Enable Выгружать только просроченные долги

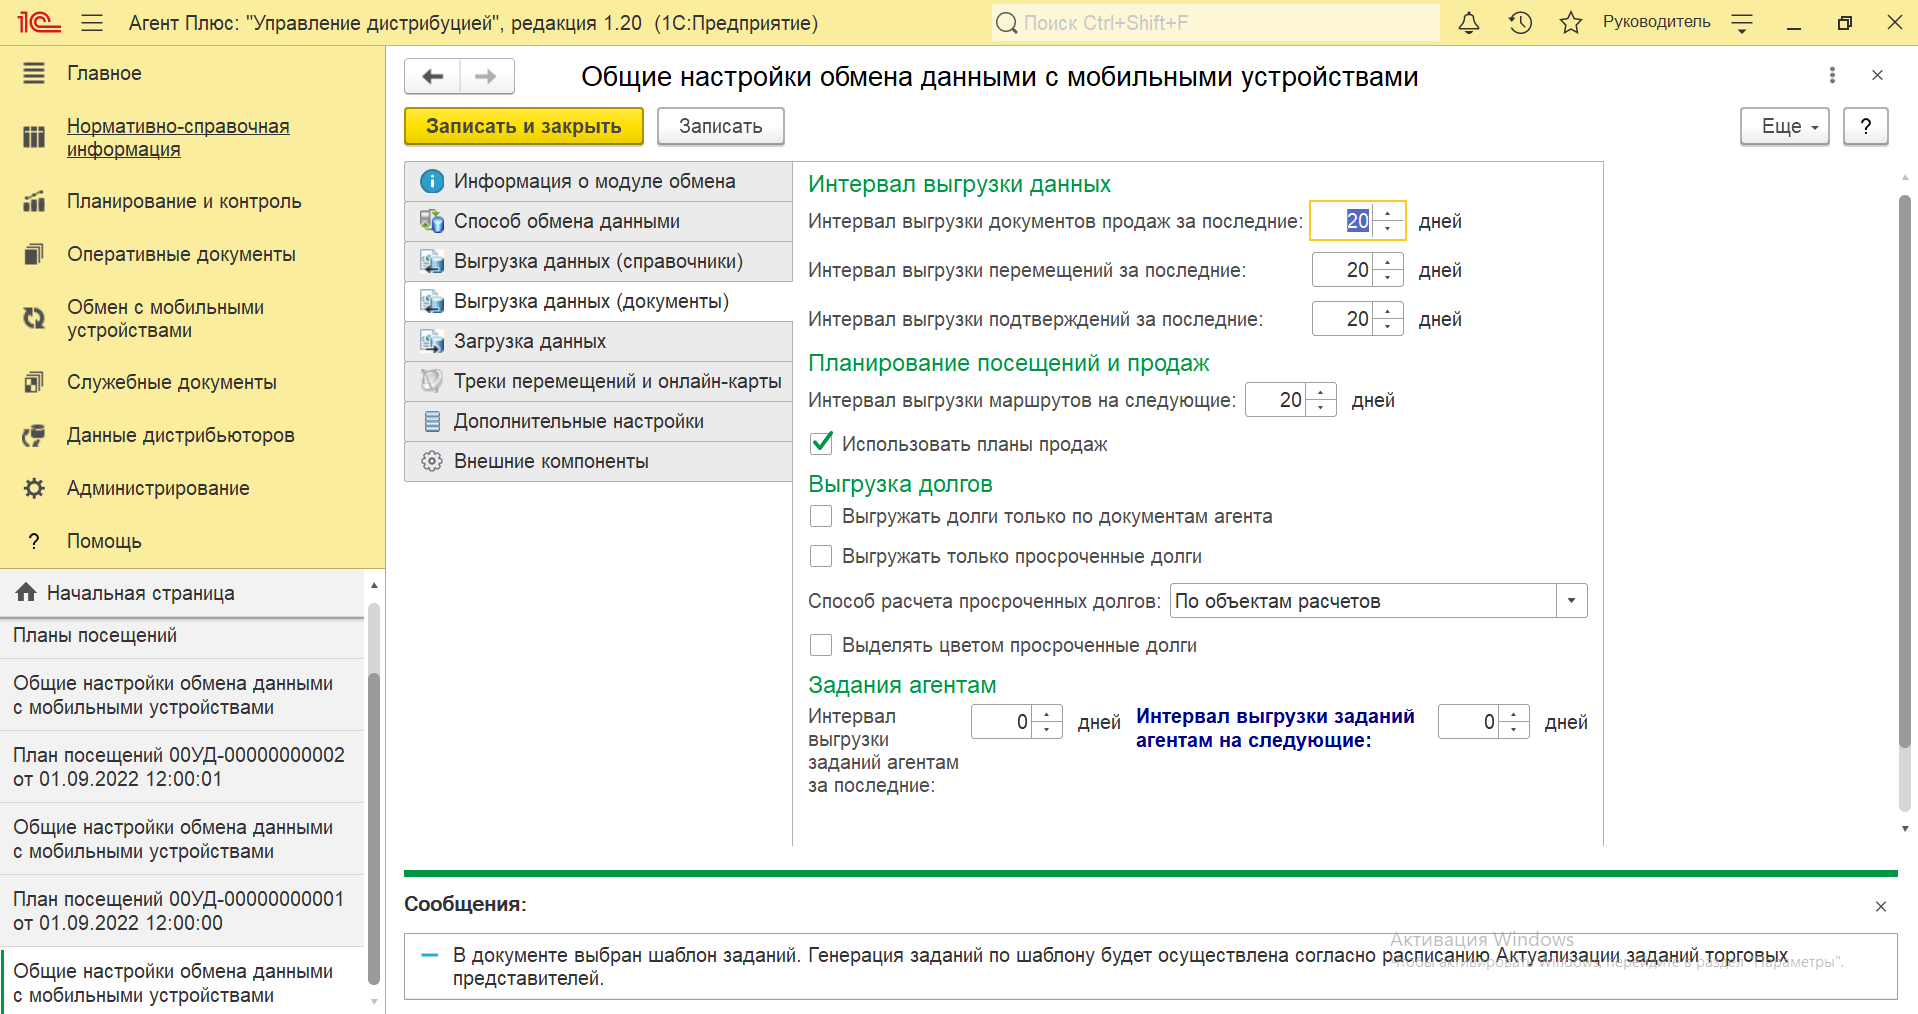[821, 556]
